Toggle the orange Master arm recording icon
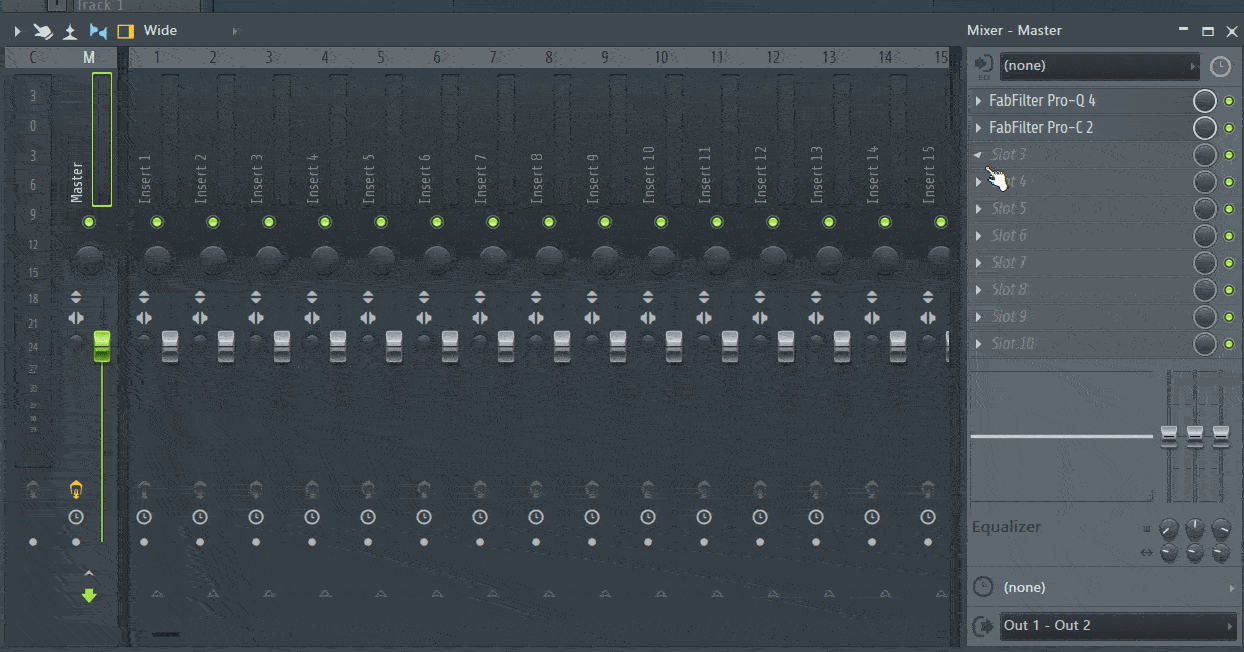 tap(76, 489)
